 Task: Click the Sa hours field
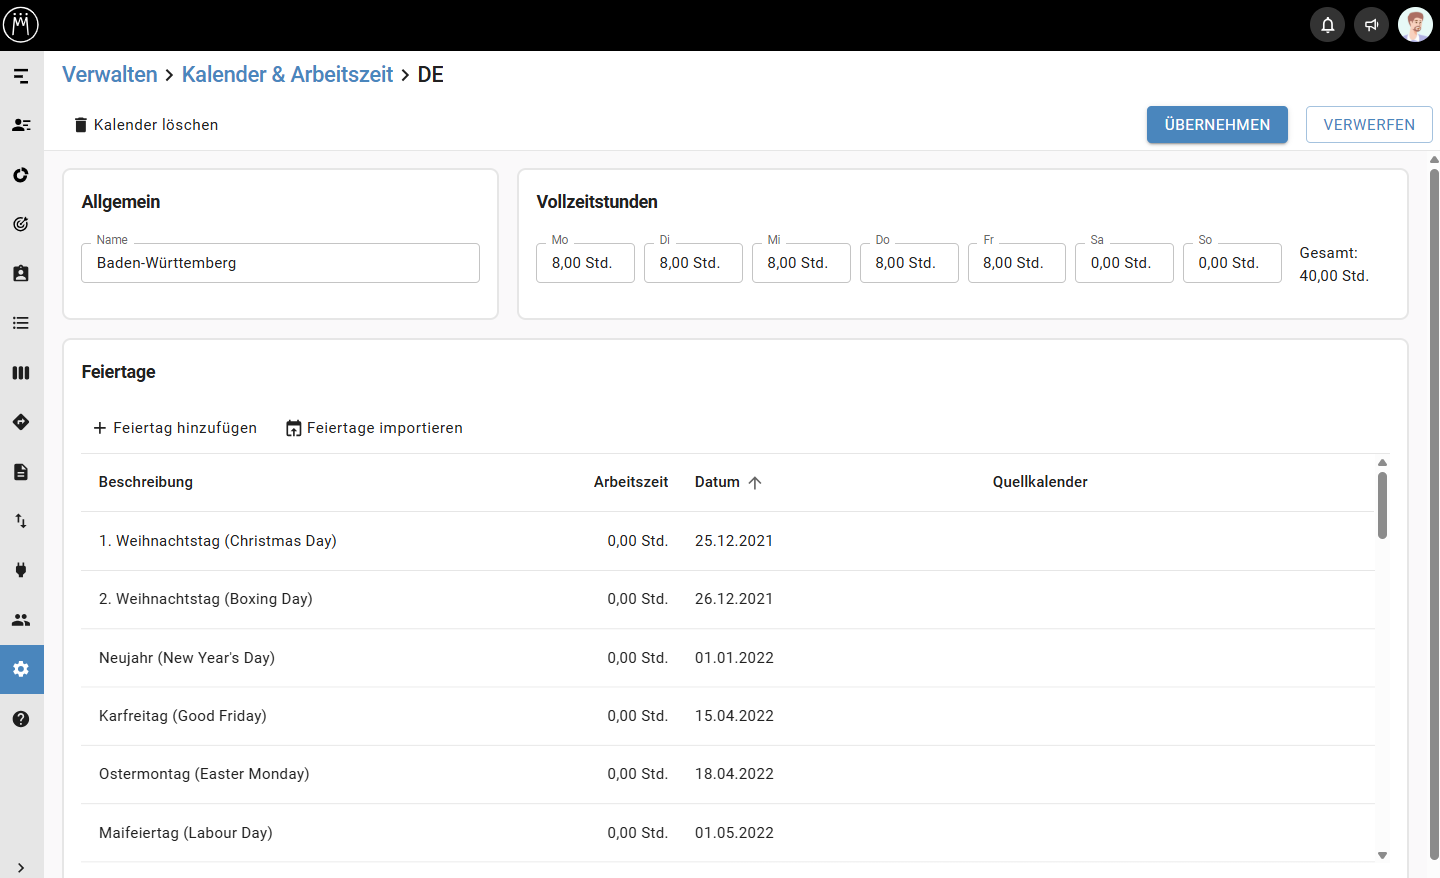coord(1124,263)
